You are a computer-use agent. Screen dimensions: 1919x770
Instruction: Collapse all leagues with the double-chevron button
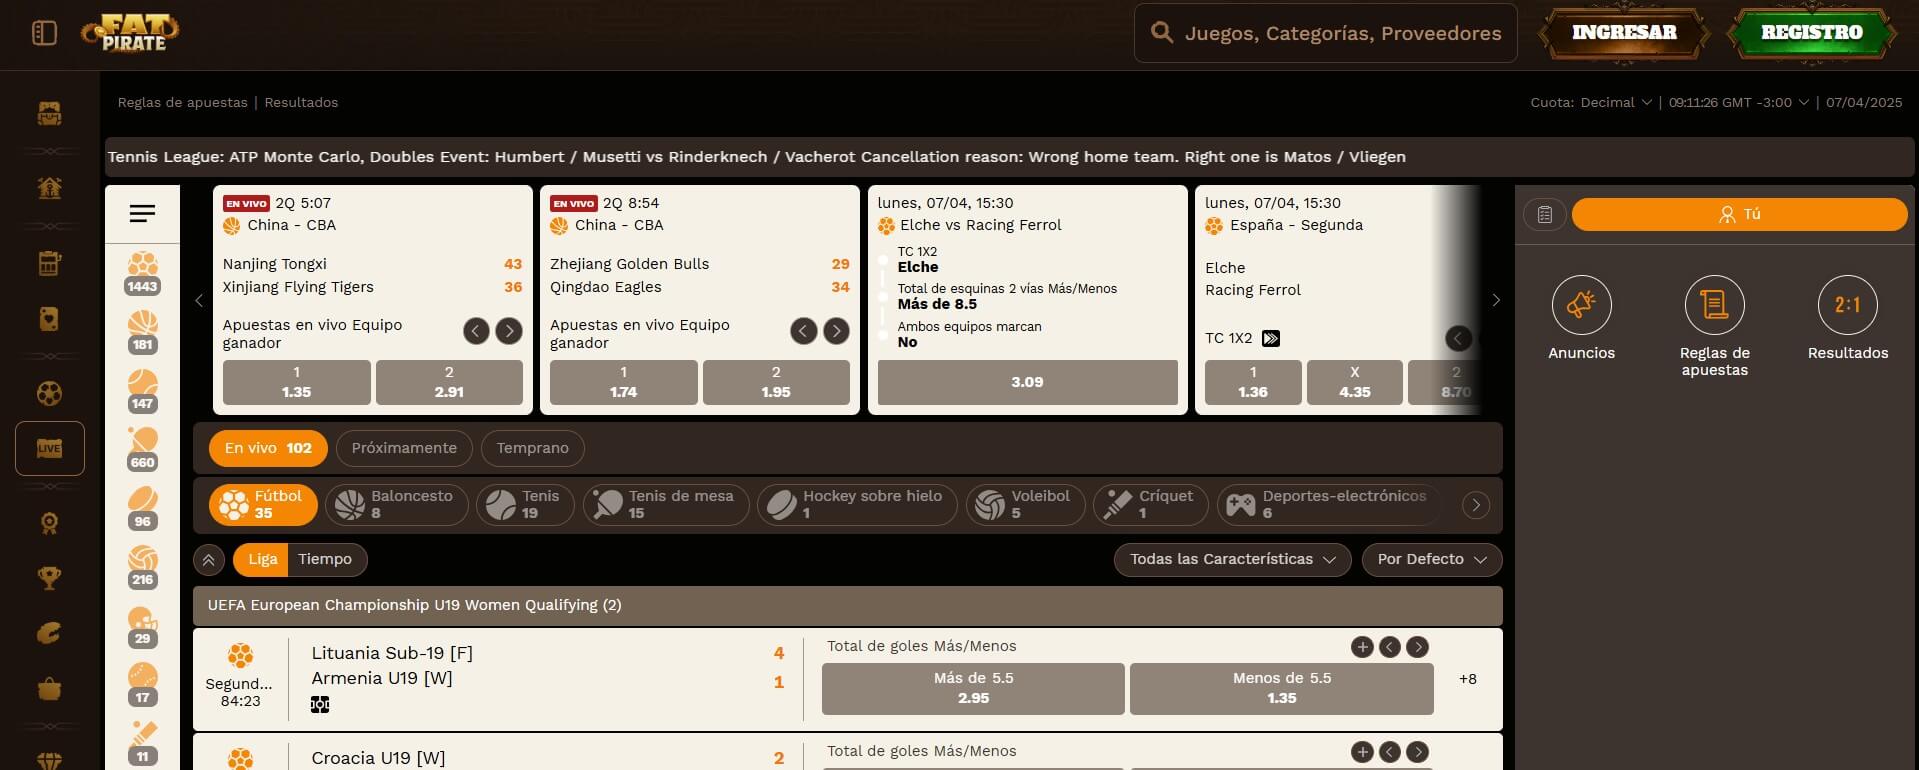point(208,559)
